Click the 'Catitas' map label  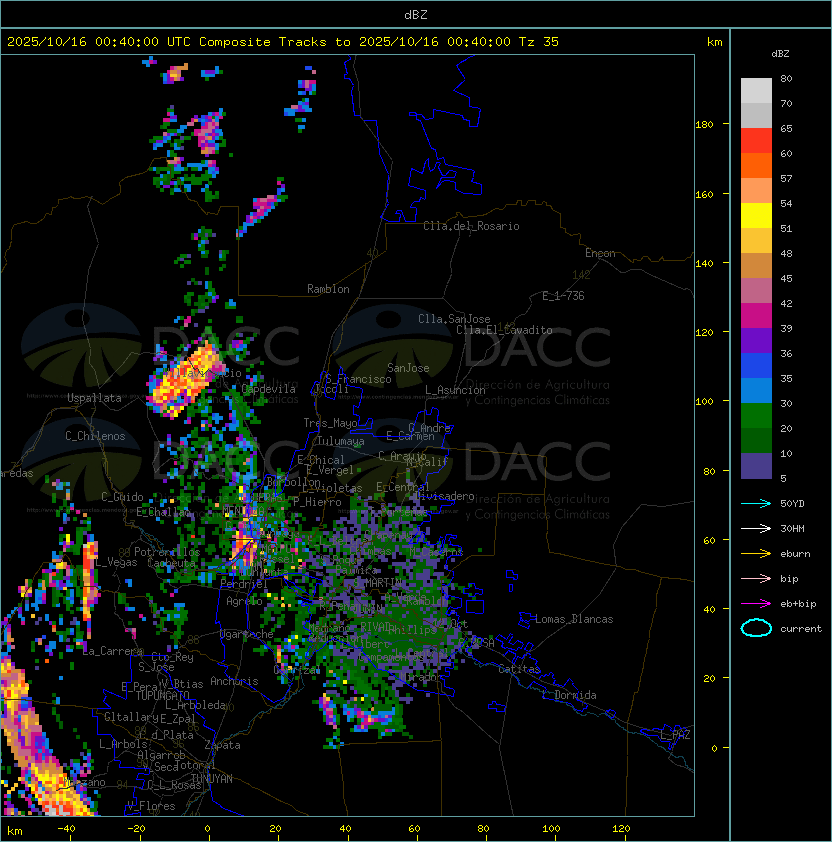pos(519,669)
